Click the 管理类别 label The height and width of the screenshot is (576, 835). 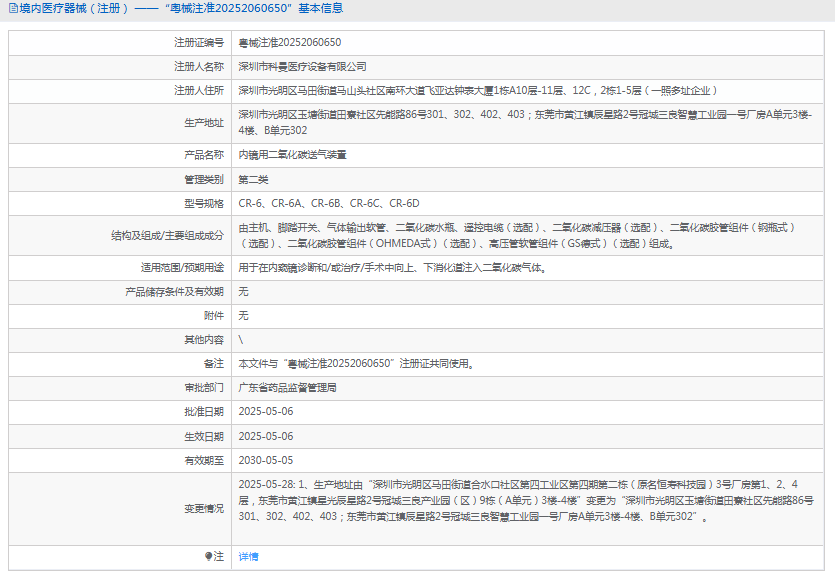[204, 179]
